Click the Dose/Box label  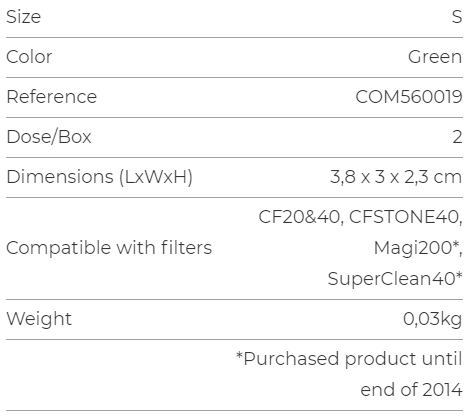point(49,137)
